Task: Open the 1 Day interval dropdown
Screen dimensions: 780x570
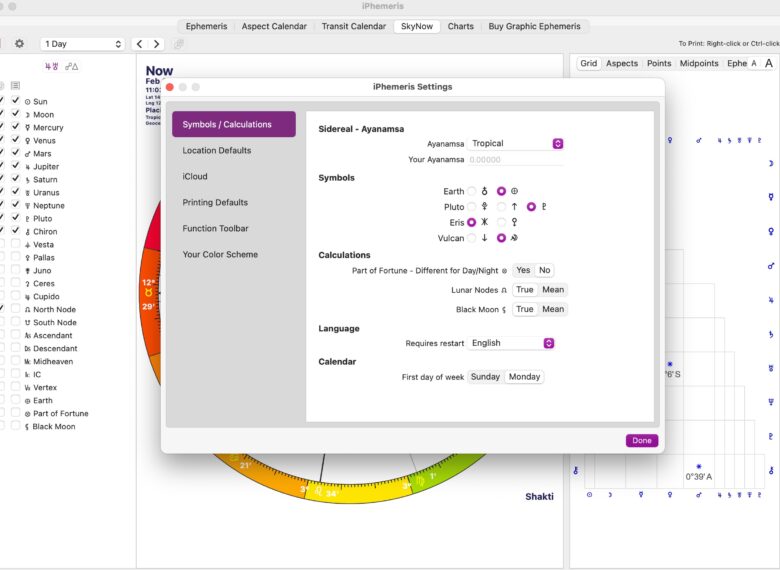Action: pyautogui.click(x=82, y=44)
